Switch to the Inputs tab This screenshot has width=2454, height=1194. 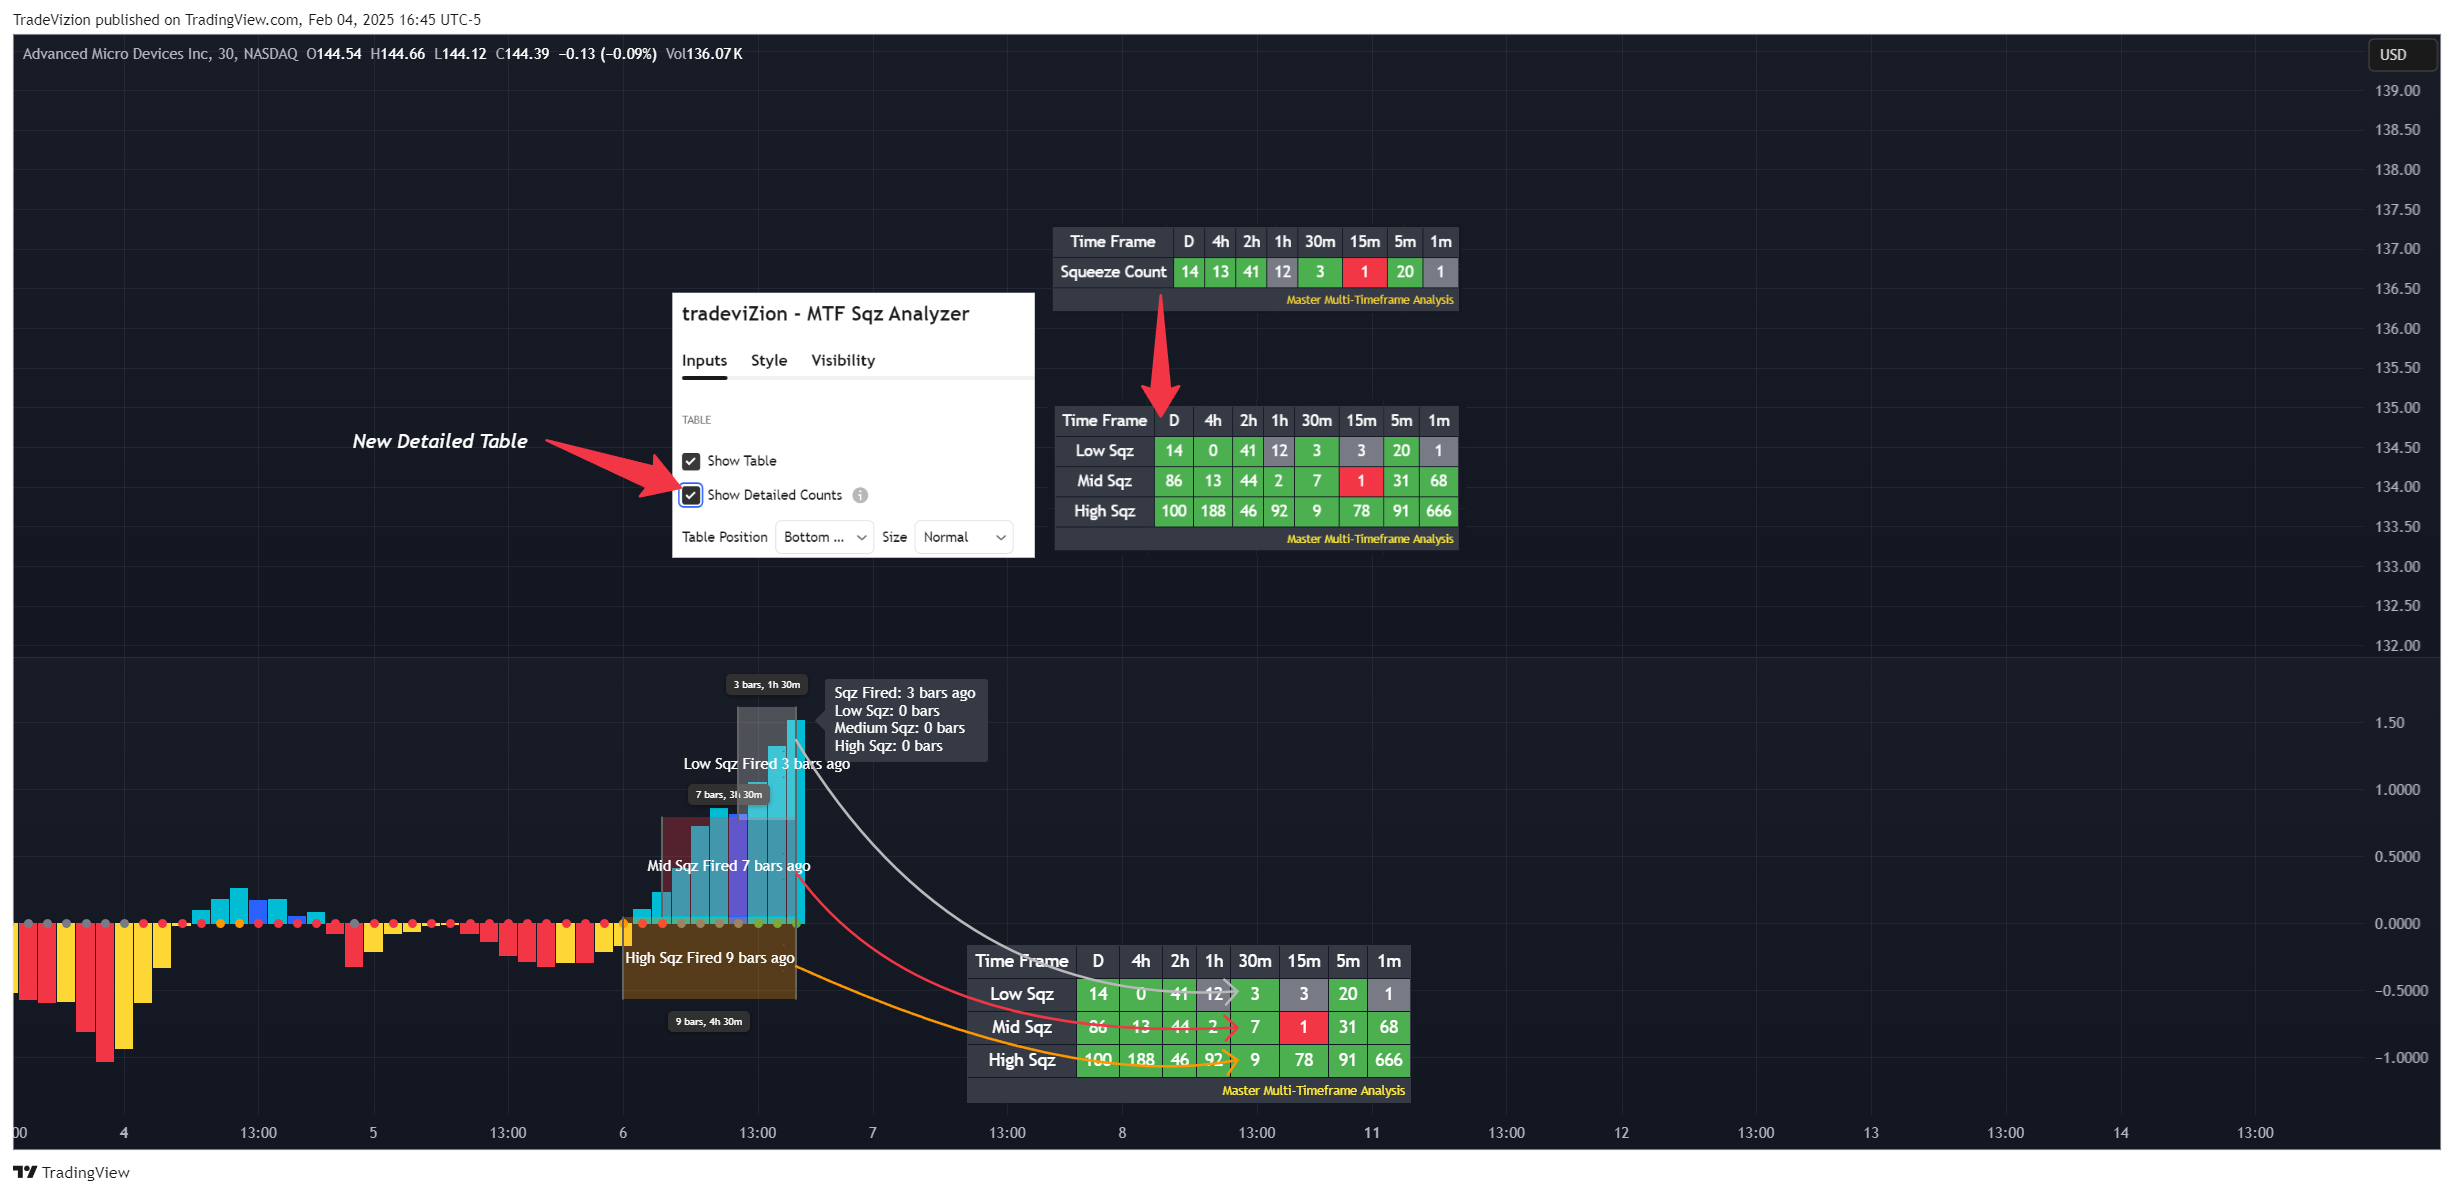(704, 361)
